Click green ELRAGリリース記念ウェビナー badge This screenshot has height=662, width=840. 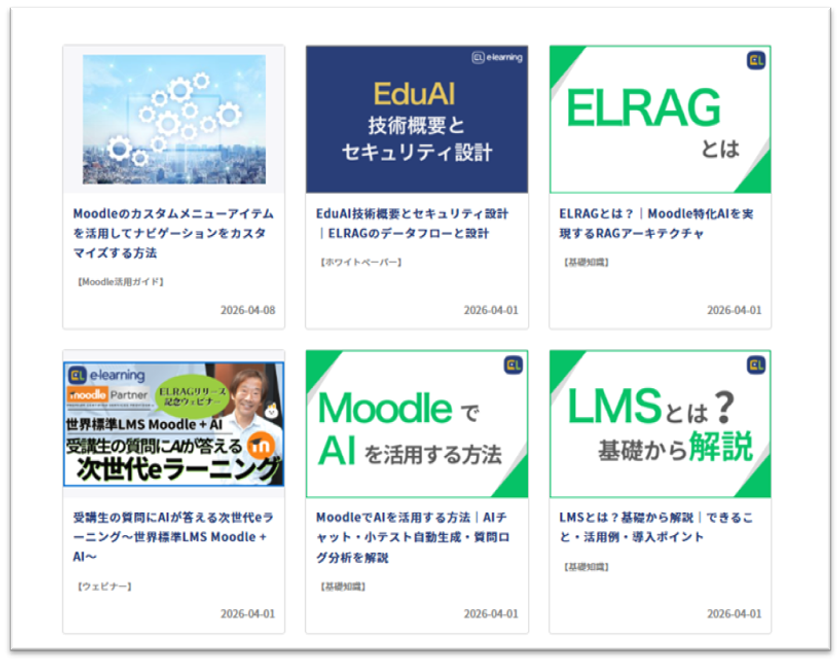pyautogui.click(x=192, y=396)
